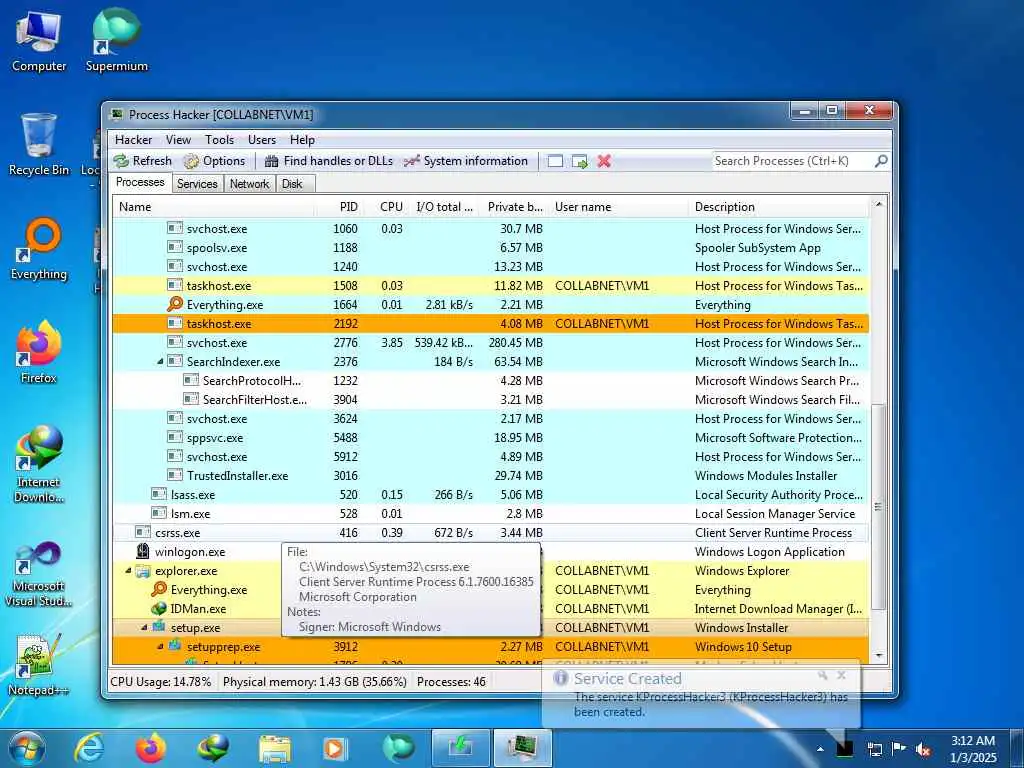The width and height of the screenshot is (1024, 768).
Task: Click the search magnifier icon
Action: click(881, 161)
